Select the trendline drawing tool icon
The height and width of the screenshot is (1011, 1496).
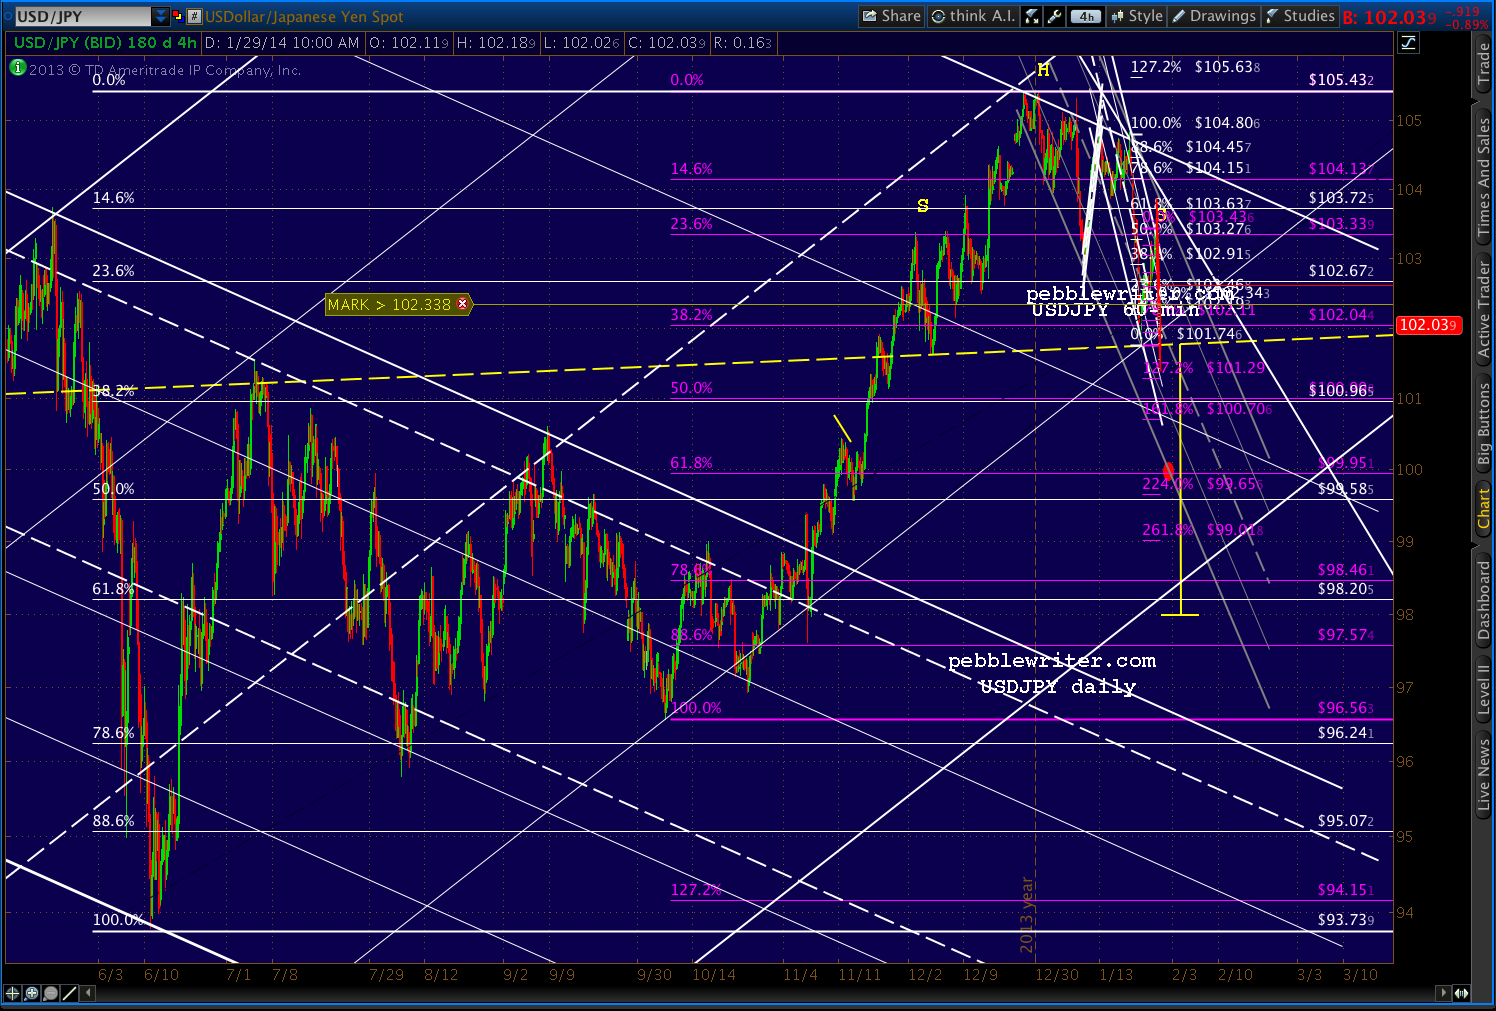click(70, 993)
